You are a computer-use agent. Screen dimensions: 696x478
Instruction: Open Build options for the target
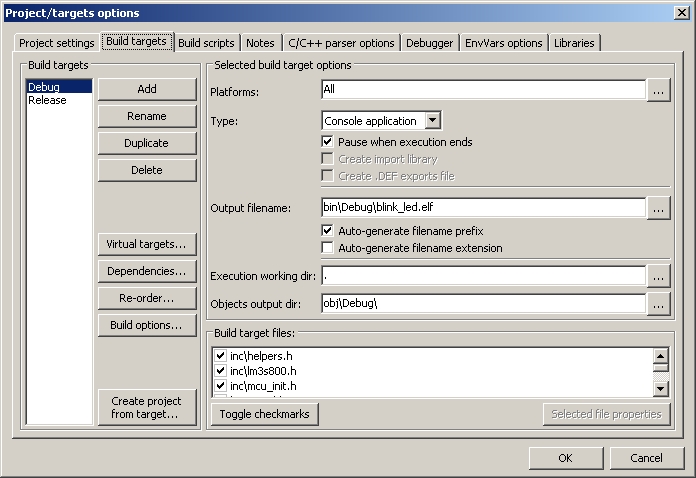pyautogui.click(x=147, y=325)
